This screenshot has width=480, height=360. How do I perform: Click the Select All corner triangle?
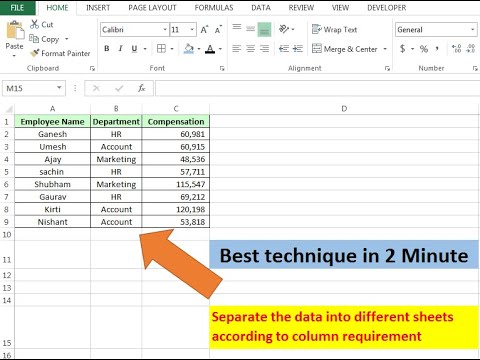coord(8,109)
